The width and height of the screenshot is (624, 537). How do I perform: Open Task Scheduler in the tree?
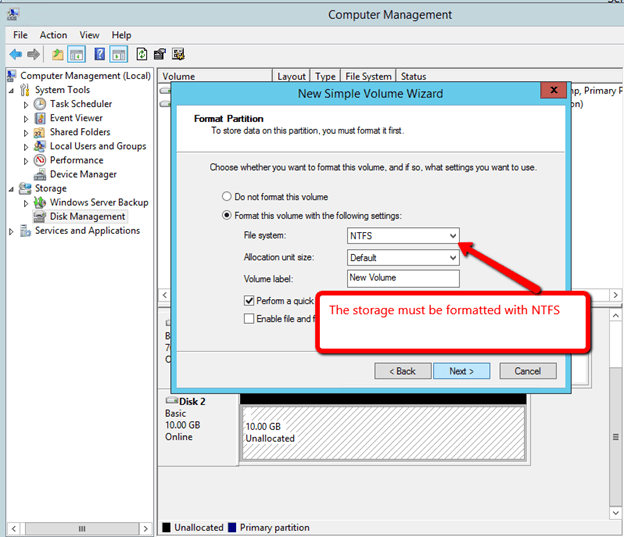(x=80, y=104)
